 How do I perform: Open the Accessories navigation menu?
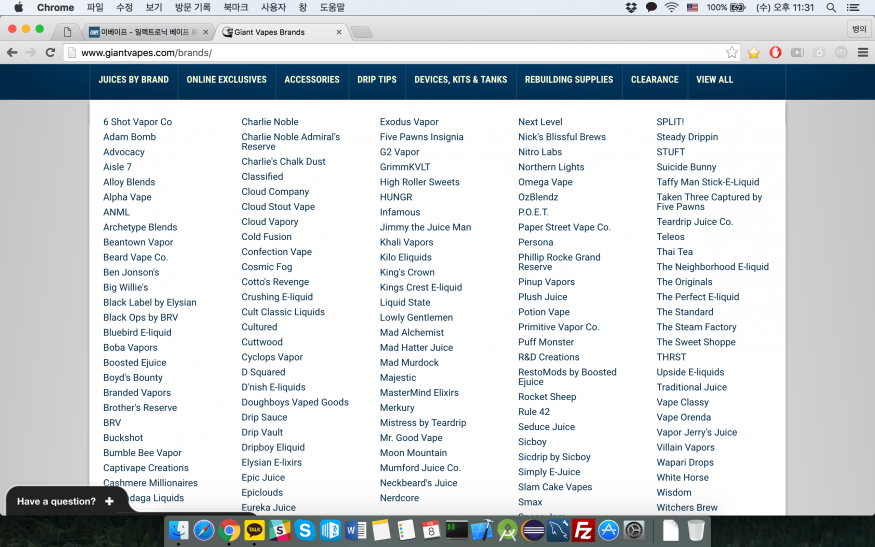(x=312, y=80)
